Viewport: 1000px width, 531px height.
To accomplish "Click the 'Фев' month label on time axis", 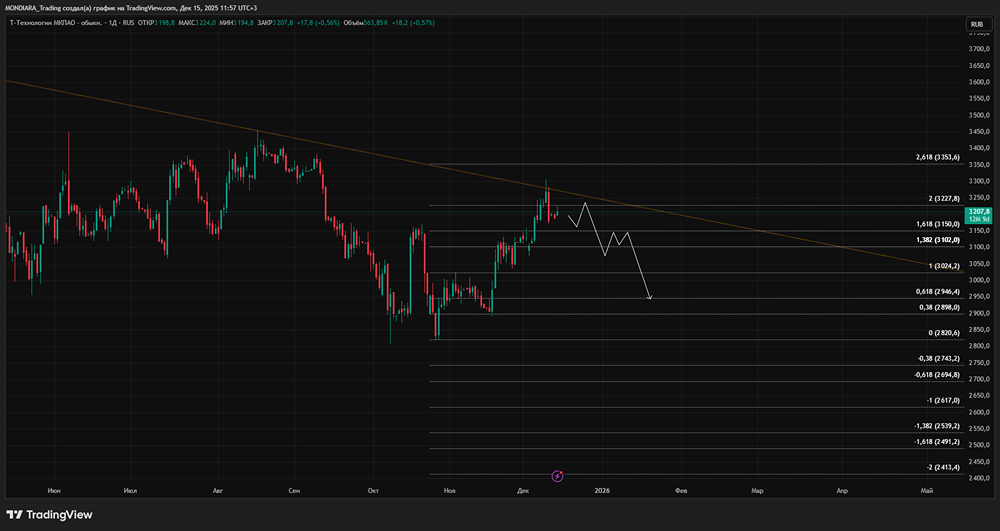I will tap(681, 491).
